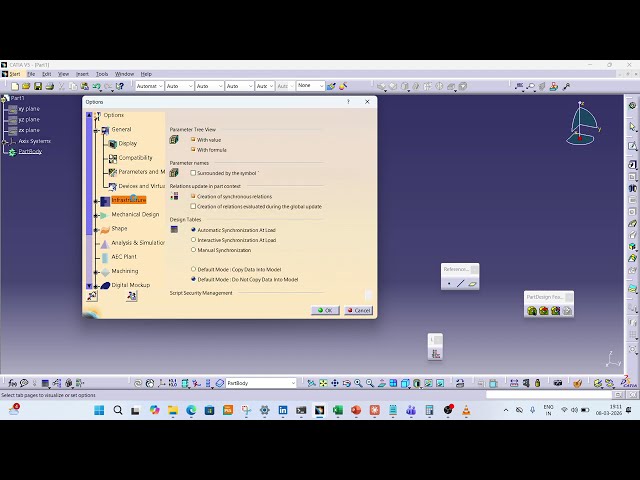
Task: Click the Design Tables icon
Action: tap(174, 229)
